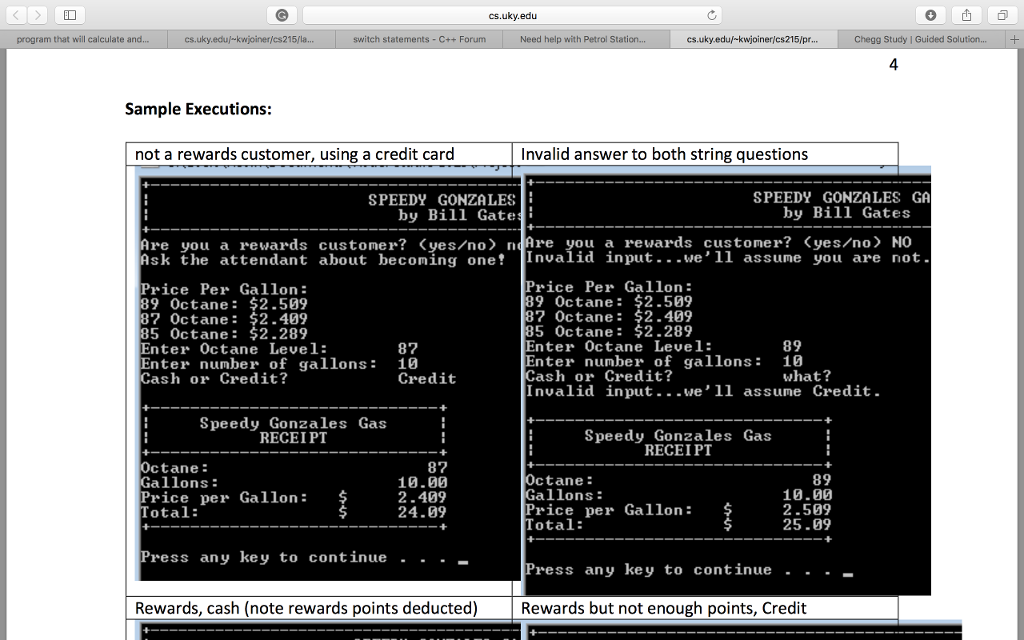Click the Grammarly extension icon
The height and width of the screenshot is (640, 1024).
pos(282,15)
